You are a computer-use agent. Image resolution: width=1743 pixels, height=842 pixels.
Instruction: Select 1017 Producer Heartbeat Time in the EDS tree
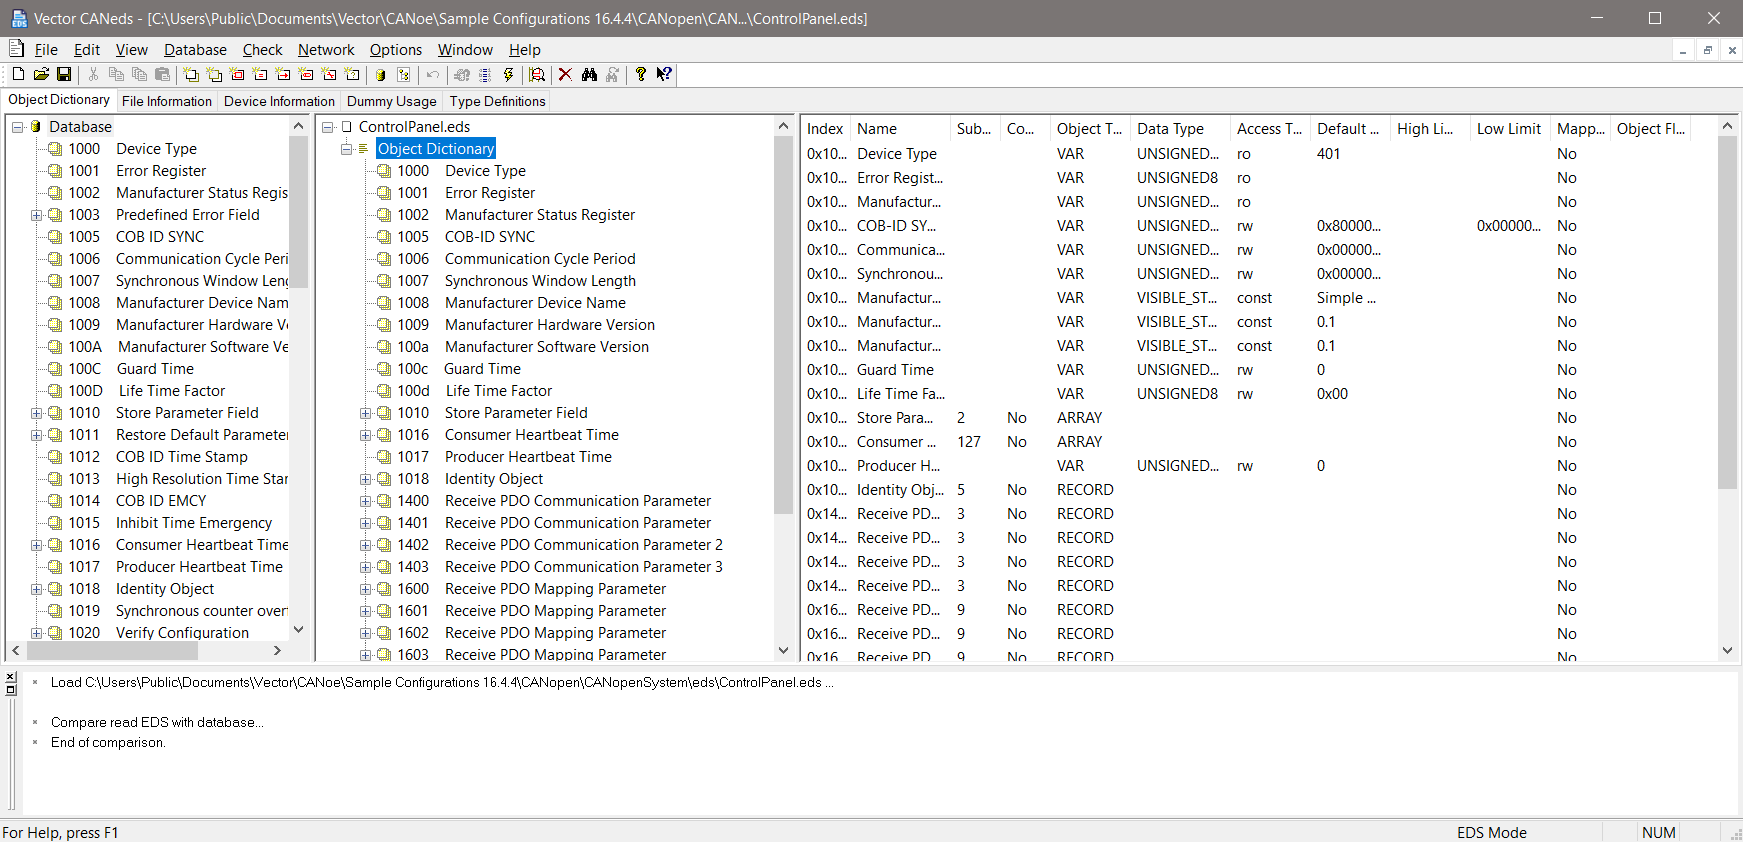pos(527,457)
